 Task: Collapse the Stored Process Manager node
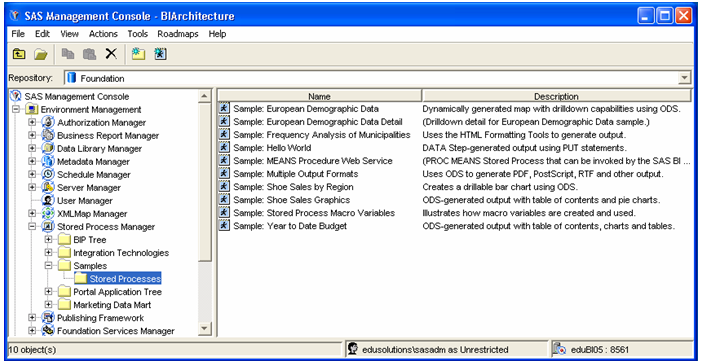click(32, 226)
